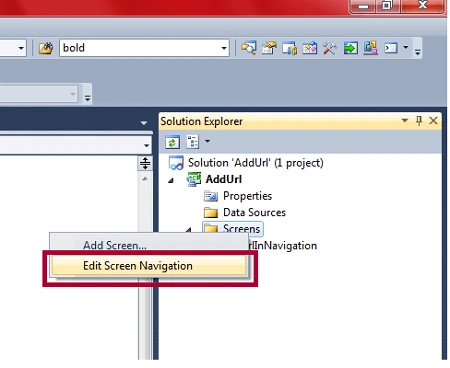Open the Solution Explorer view dropdown arrow

point(207,141)
